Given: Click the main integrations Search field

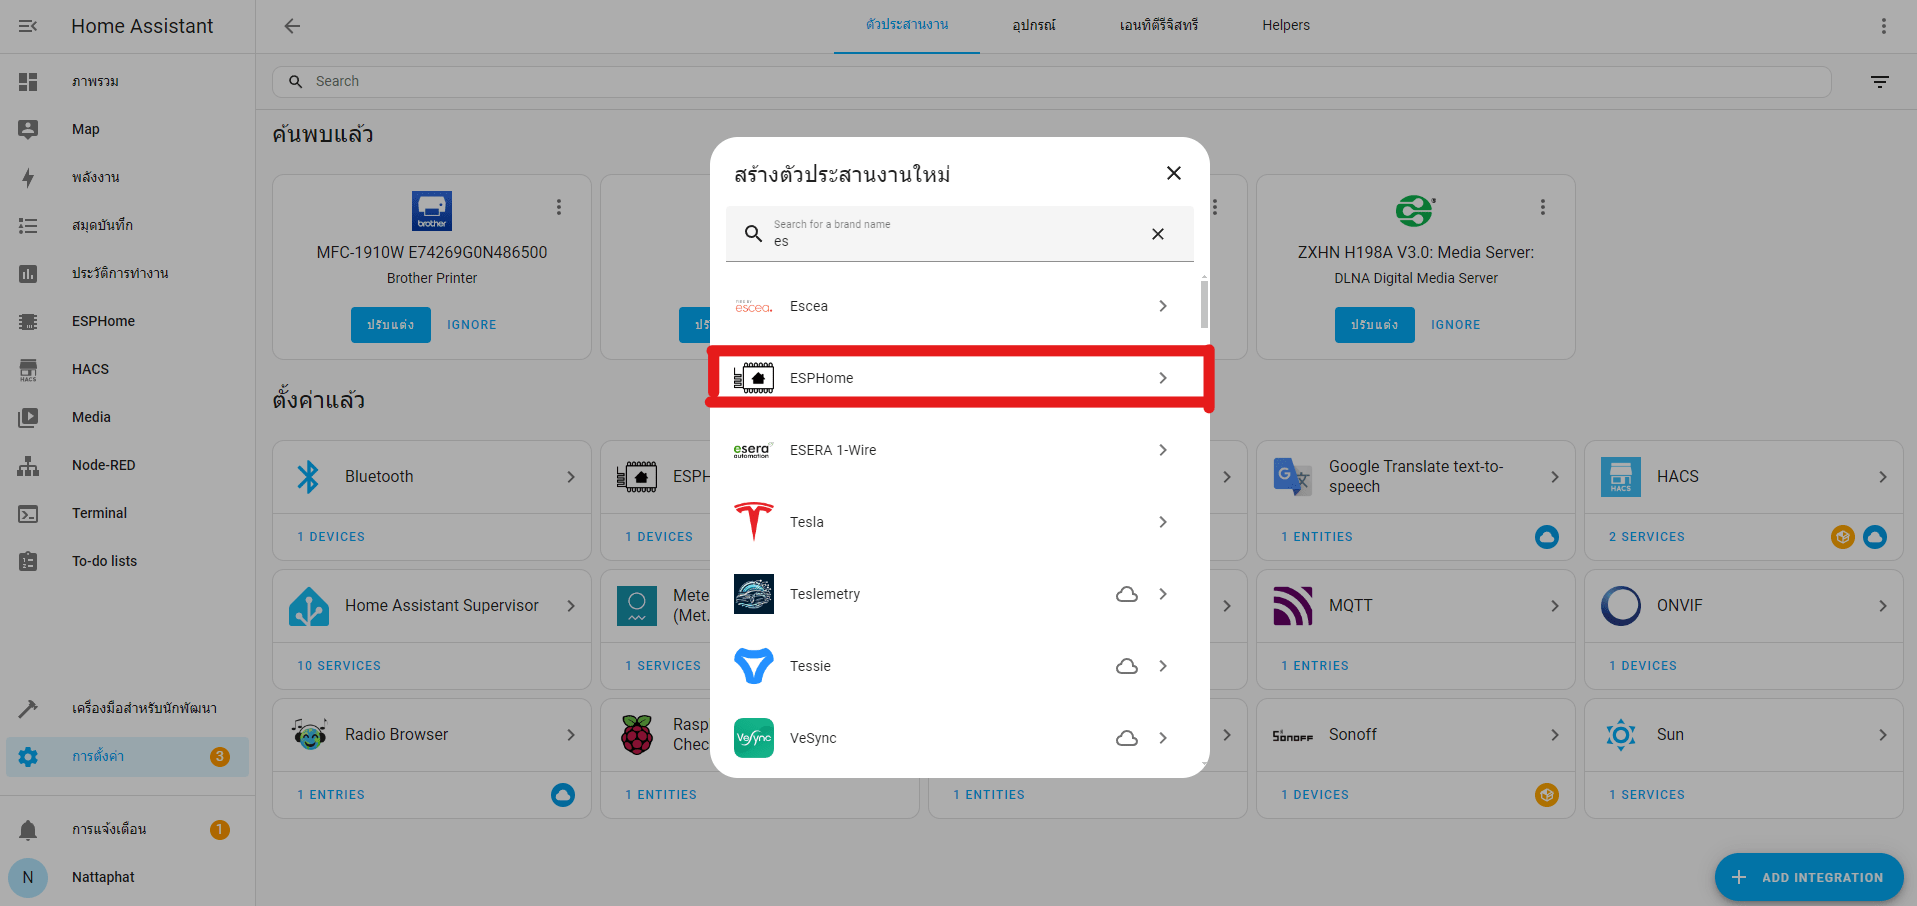Looking at the screenshot, I should [x=1052, y=82].
